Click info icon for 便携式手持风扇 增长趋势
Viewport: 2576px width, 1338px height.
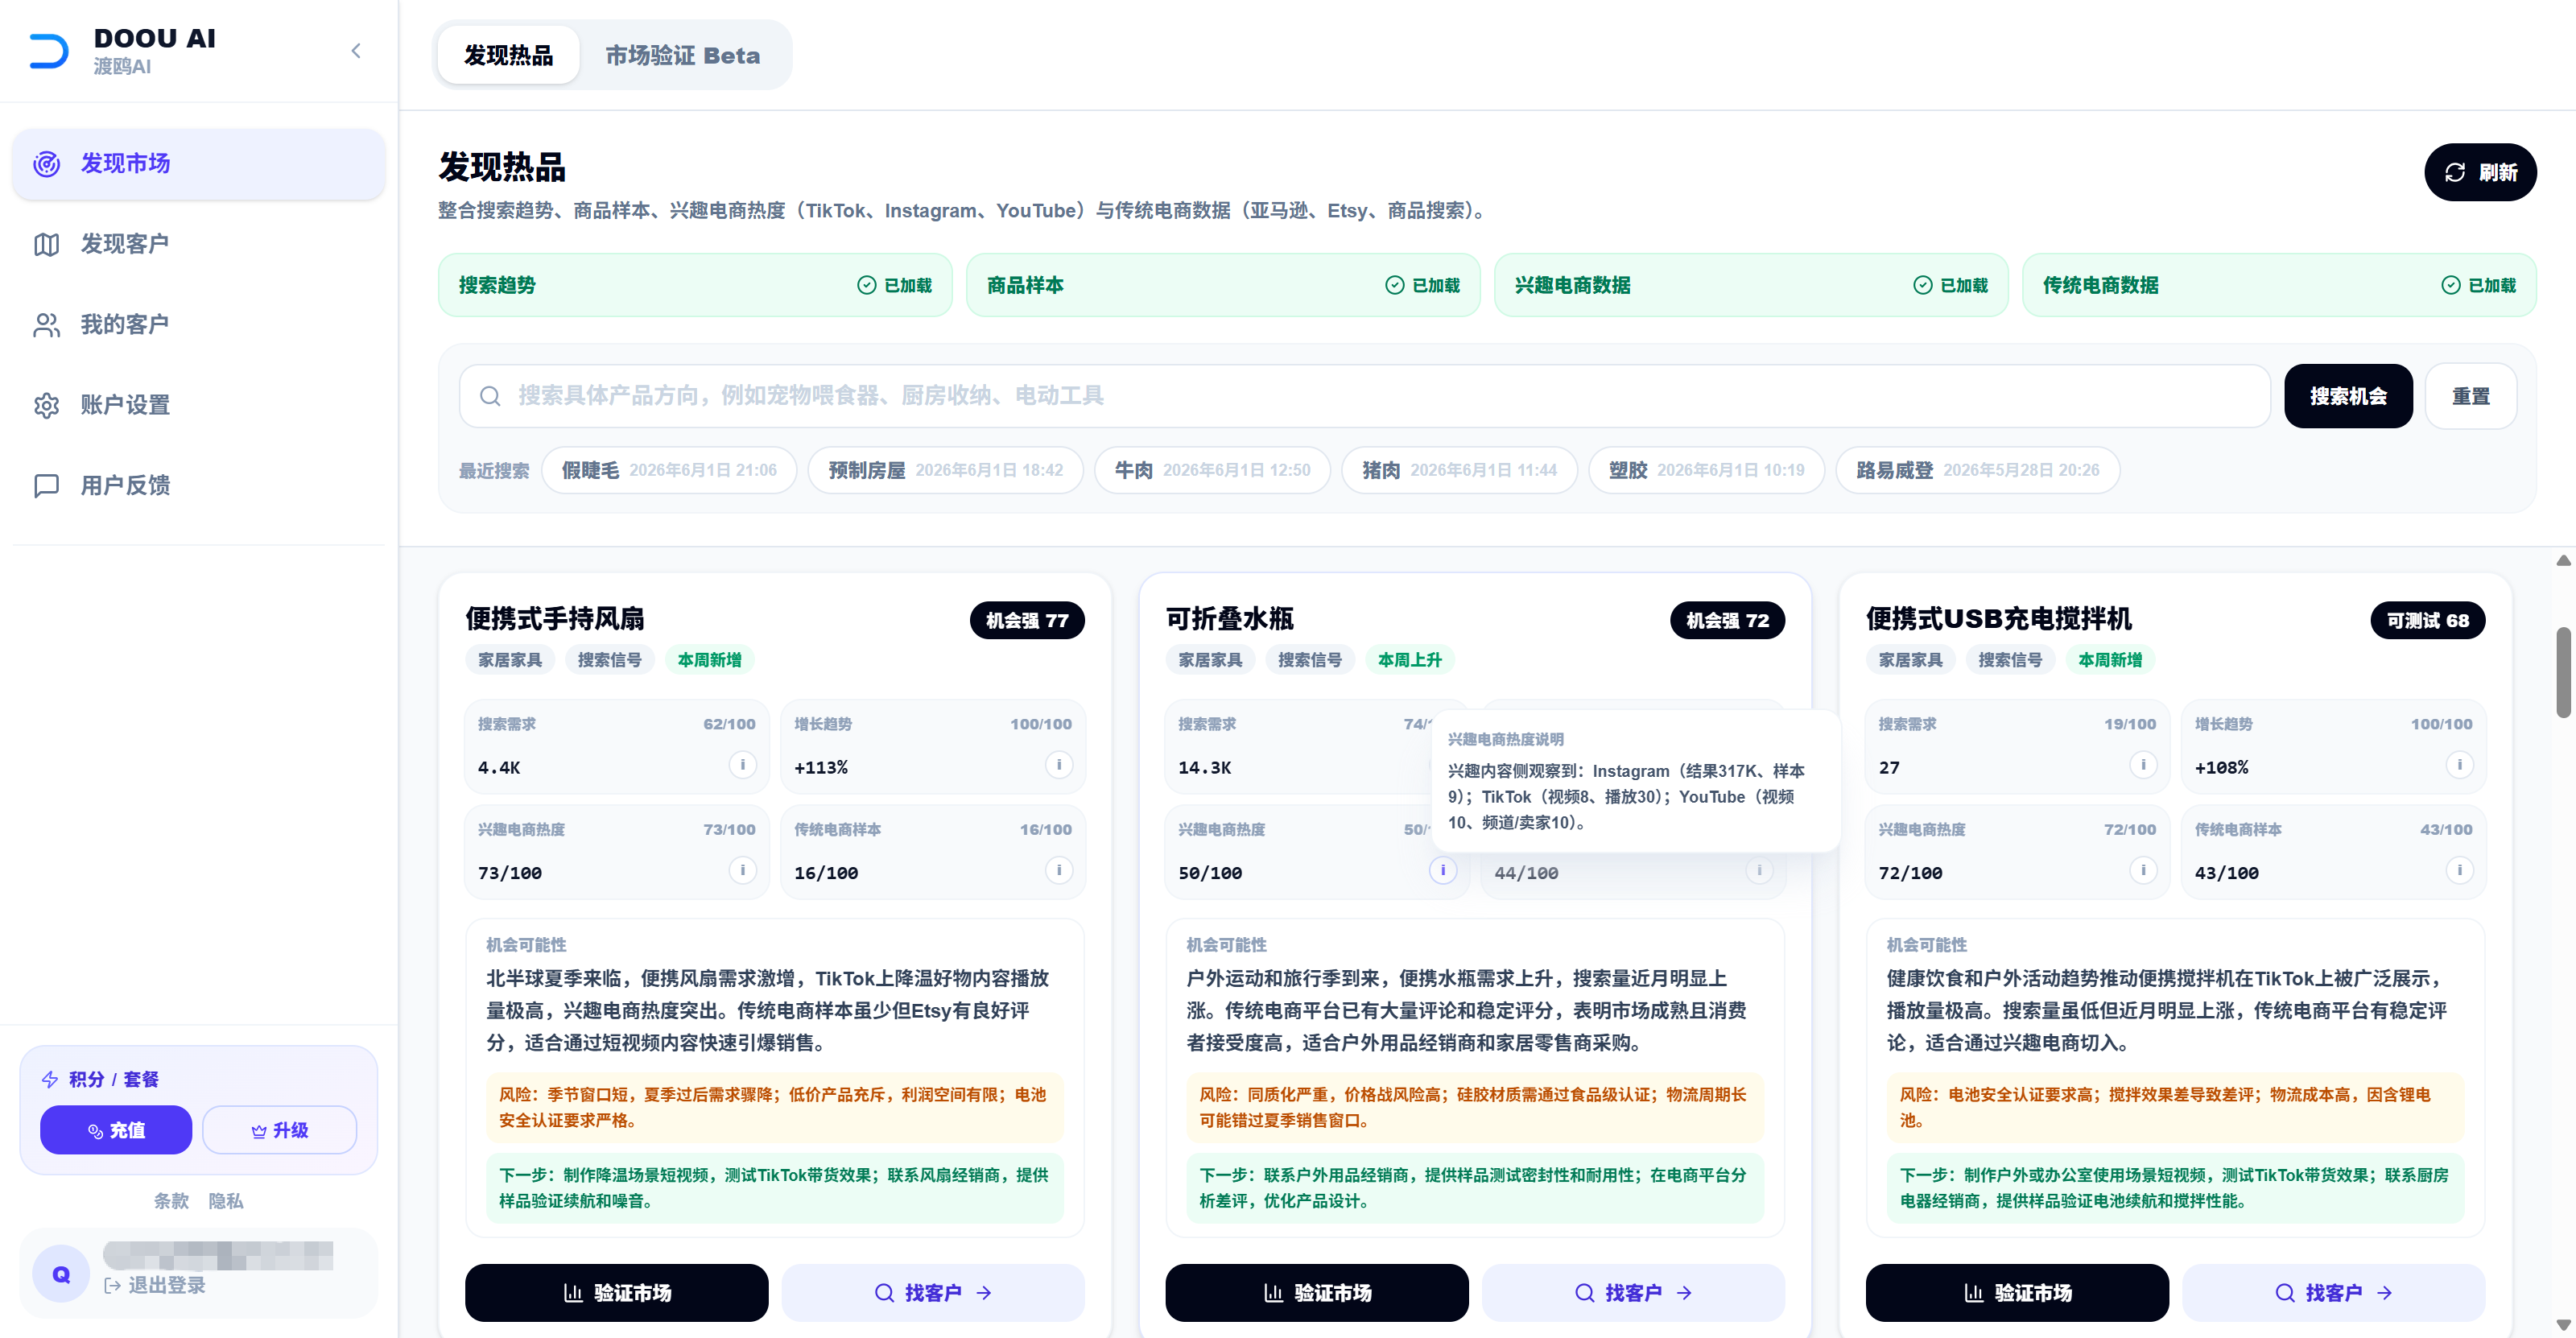[x=1059, y=765]
